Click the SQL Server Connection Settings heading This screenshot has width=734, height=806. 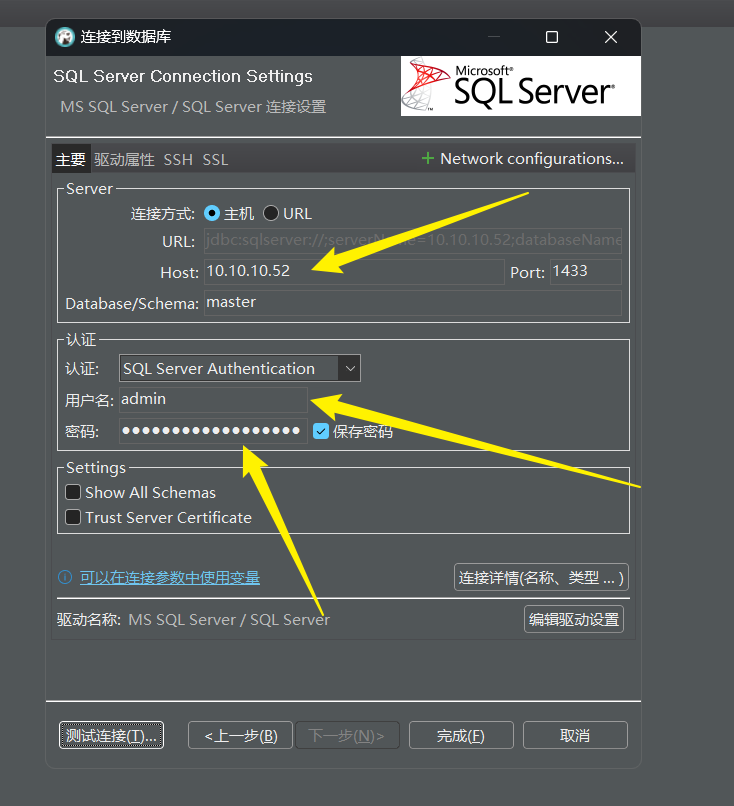(183, 76)
